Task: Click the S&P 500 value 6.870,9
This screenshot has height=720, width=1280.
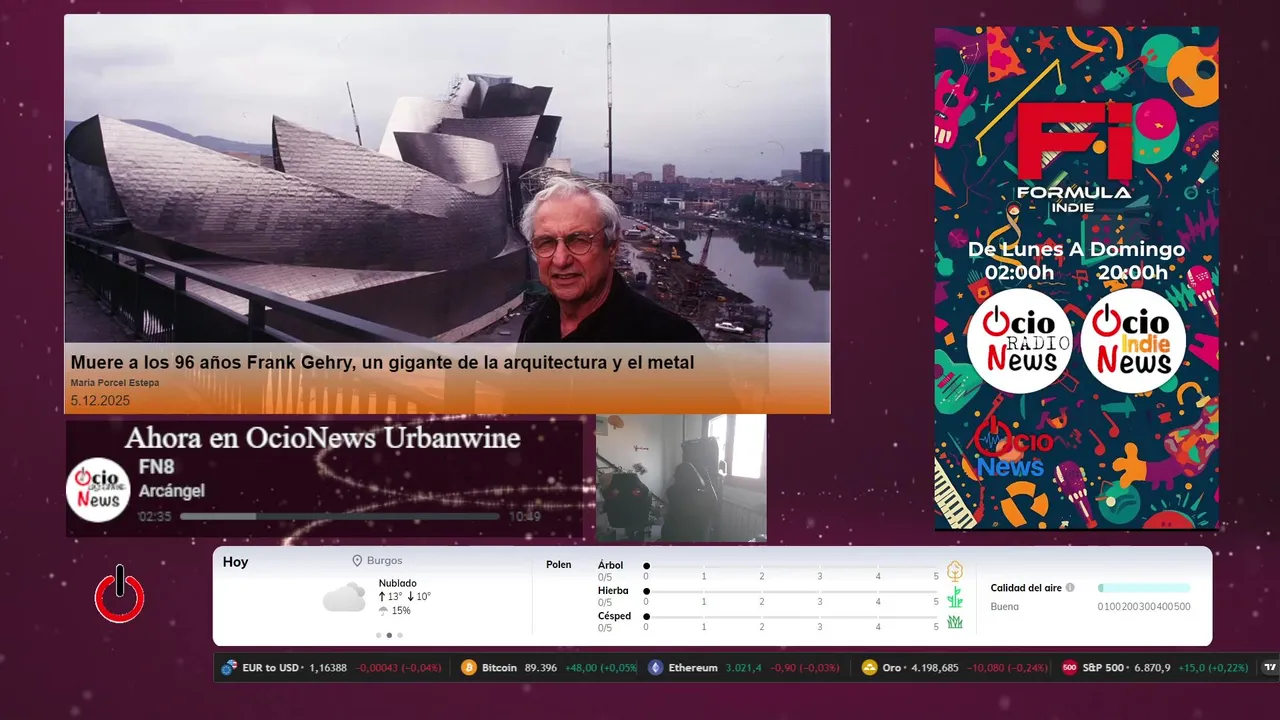Action: point(1151,667)
